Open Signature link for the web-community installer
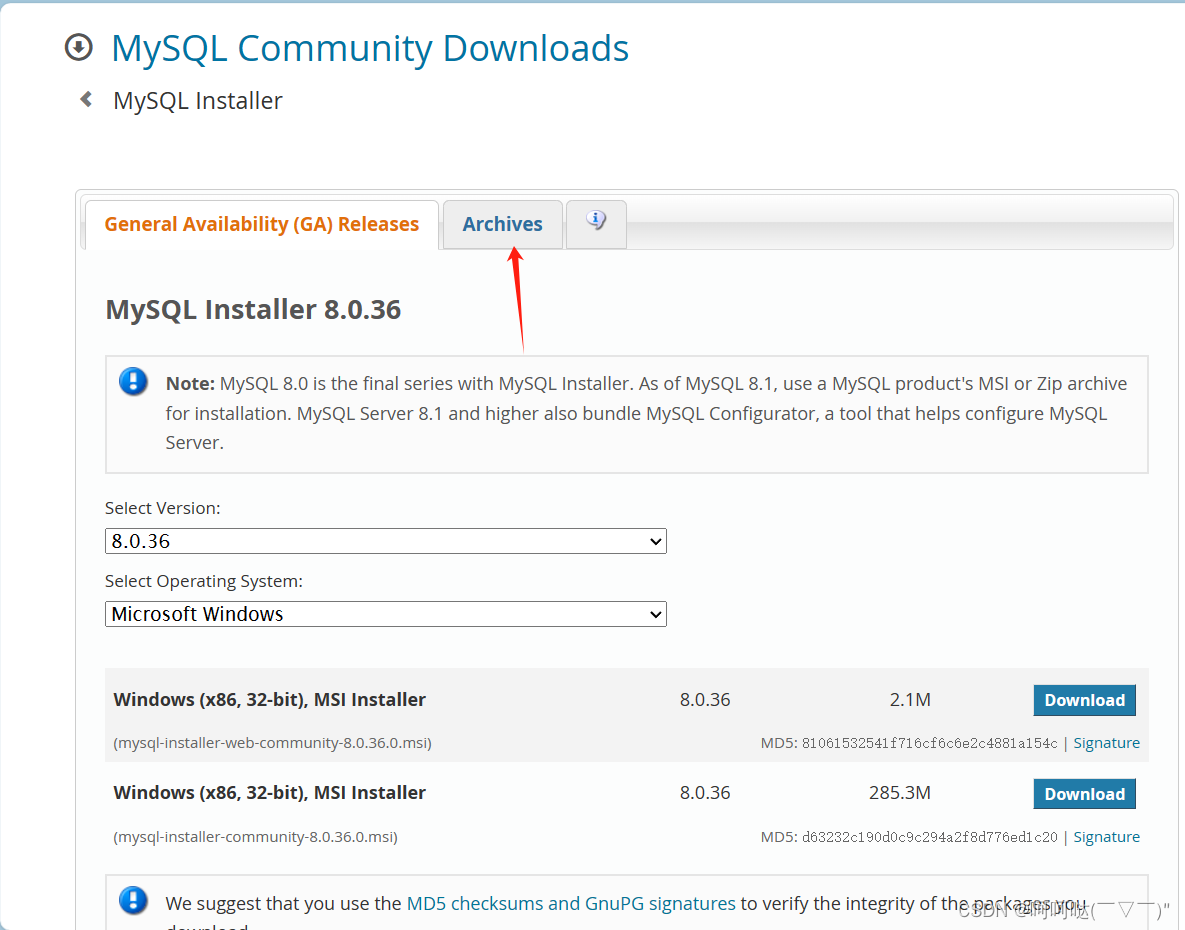1185x930 pixels. point(1106,743)
